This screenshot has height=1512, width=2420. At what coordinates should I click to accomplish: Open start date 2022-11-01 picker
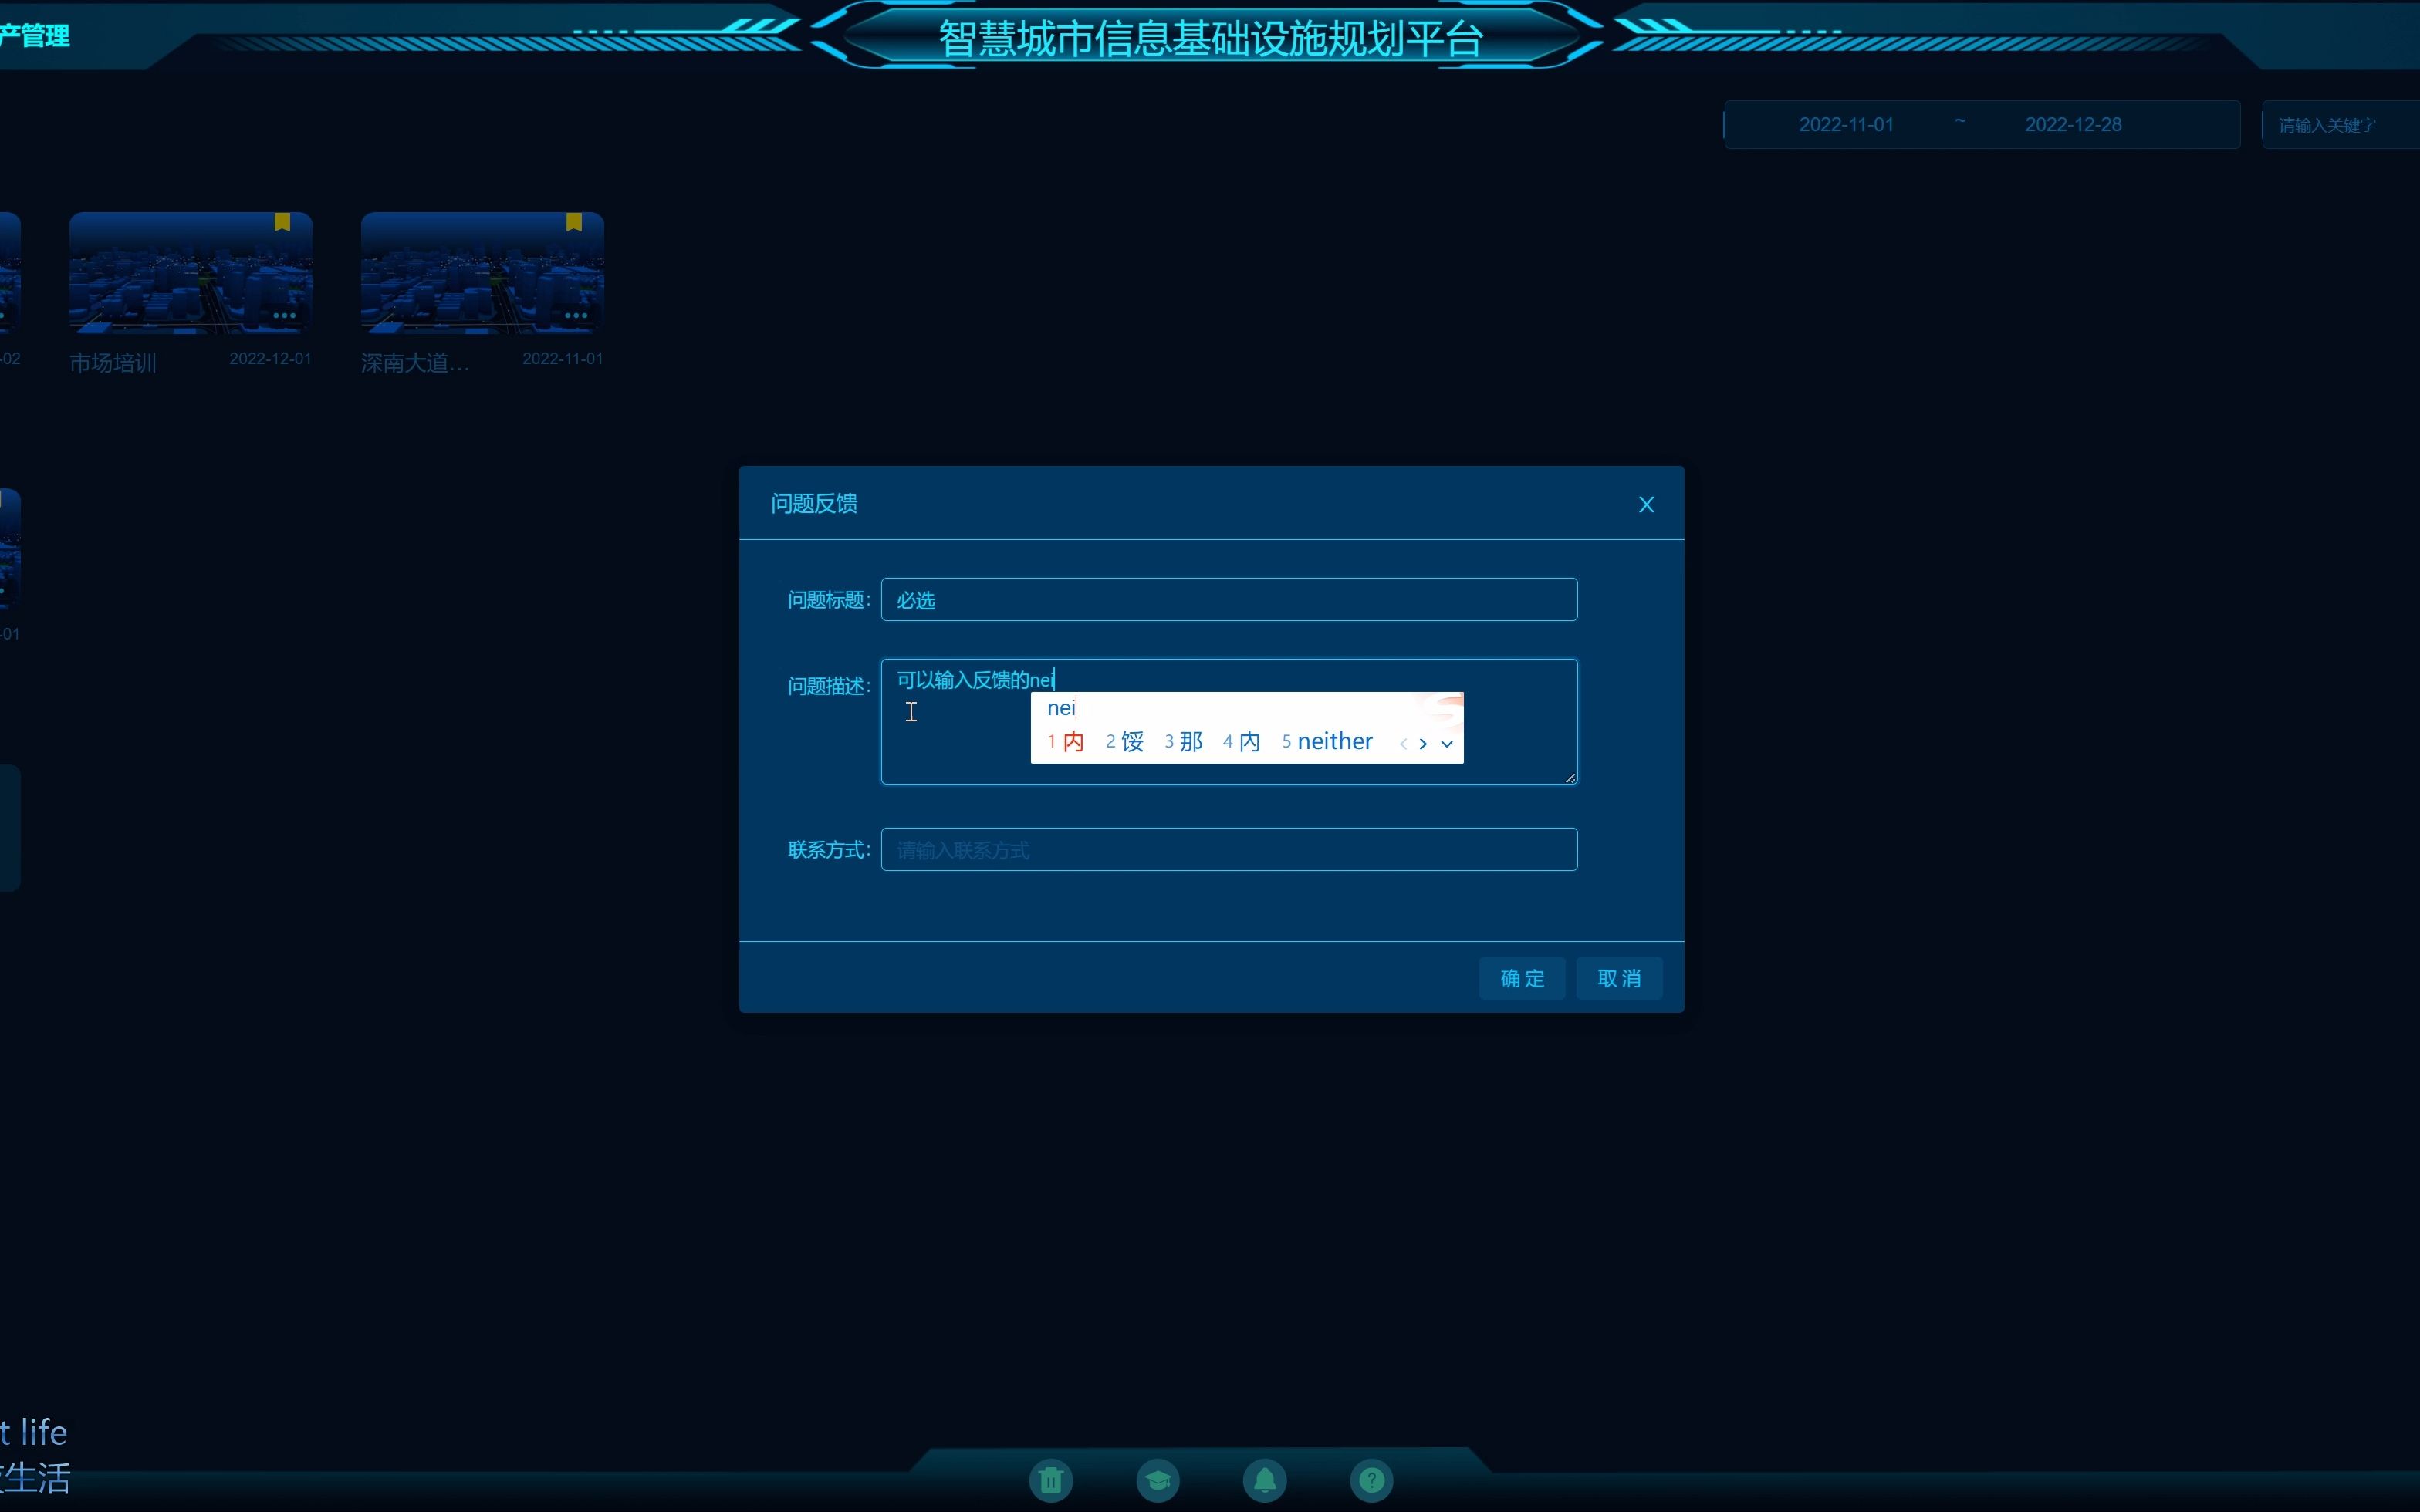(x=1846, y=125)
